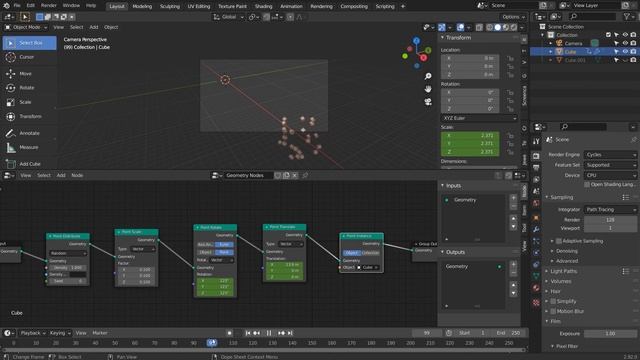640x360 pixels.
Task: Open the Render menu
Action: (49, 6)
